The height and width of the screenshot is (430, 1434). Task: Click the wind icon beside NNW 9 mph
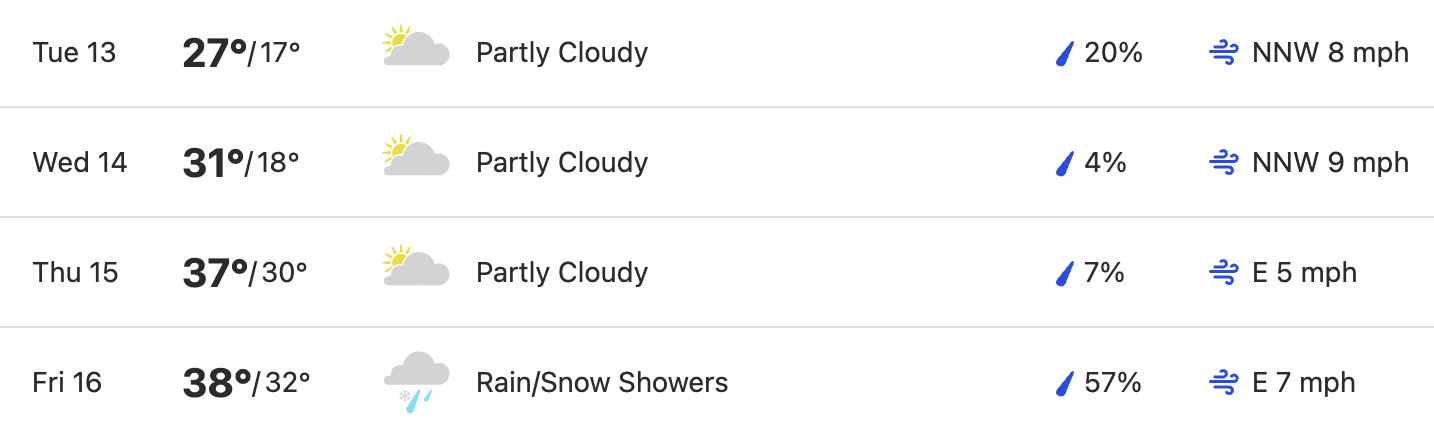(1224, 163)
